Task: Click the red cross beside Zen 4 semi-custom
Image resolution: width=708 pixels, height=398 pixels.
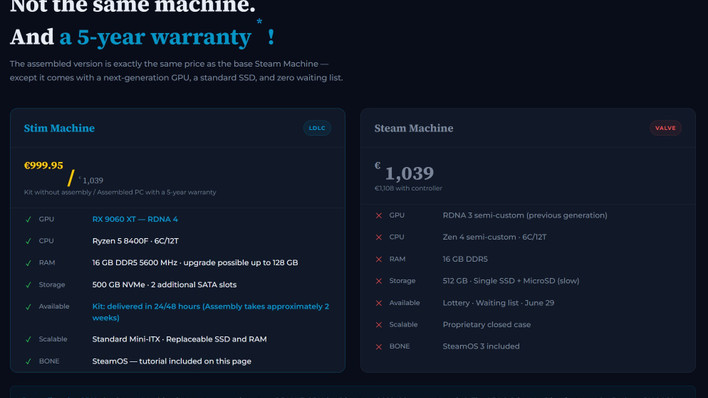Action: click(x=379, y=238)
